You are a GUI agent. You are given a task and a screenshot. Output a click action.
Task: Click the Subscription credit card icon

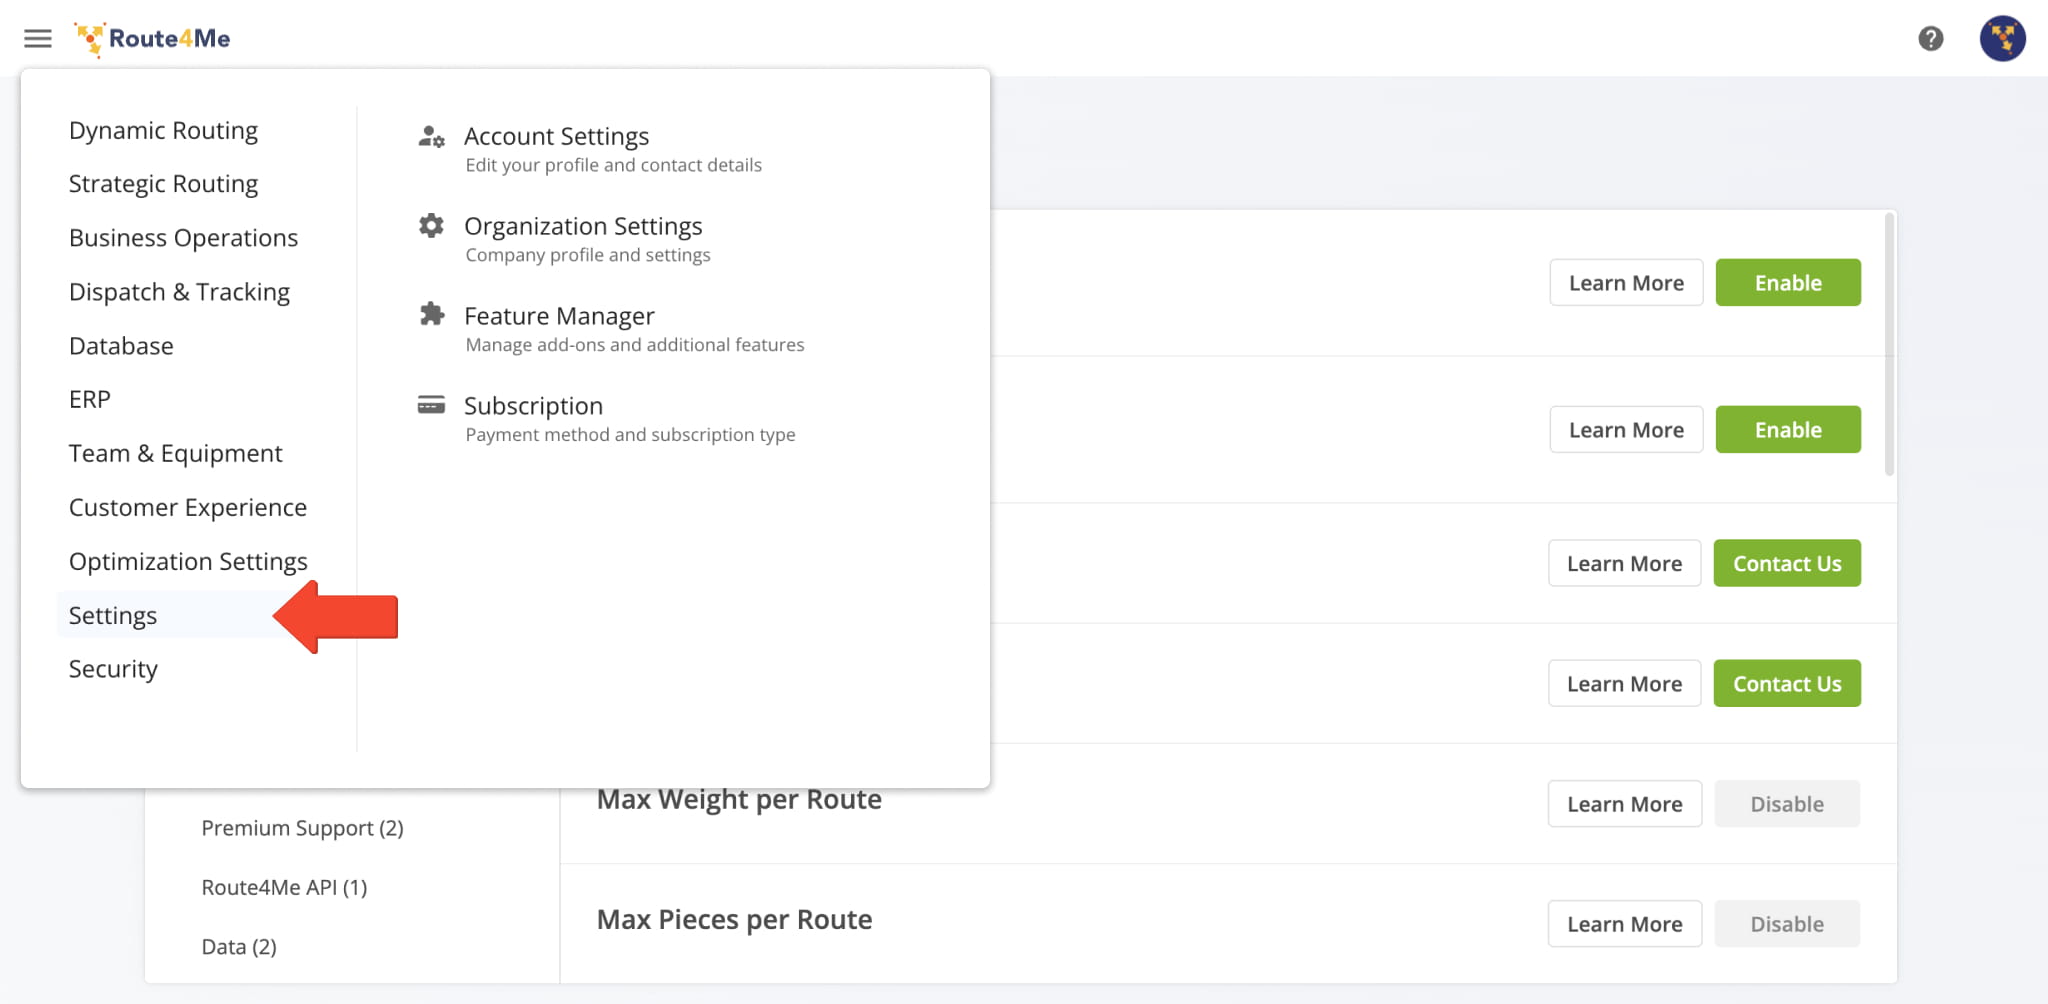(x=431, y=405)
